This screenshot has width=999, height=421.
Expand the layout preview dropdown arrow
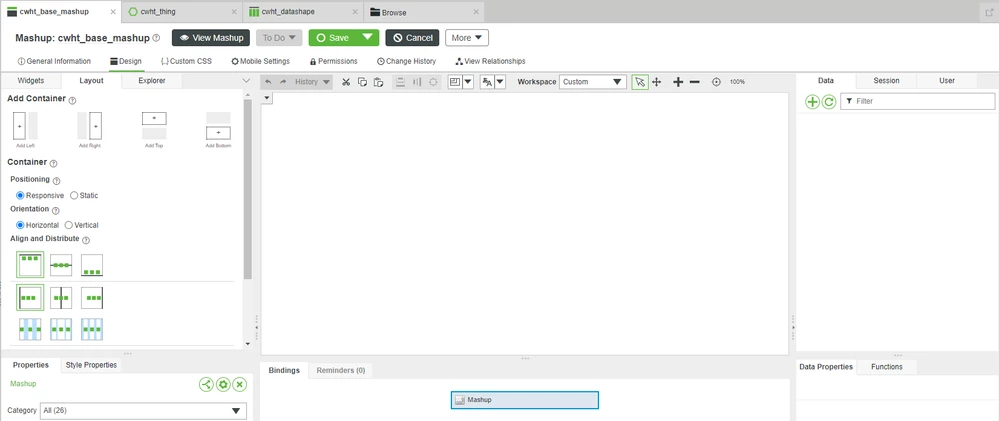[x=468, y=82]
